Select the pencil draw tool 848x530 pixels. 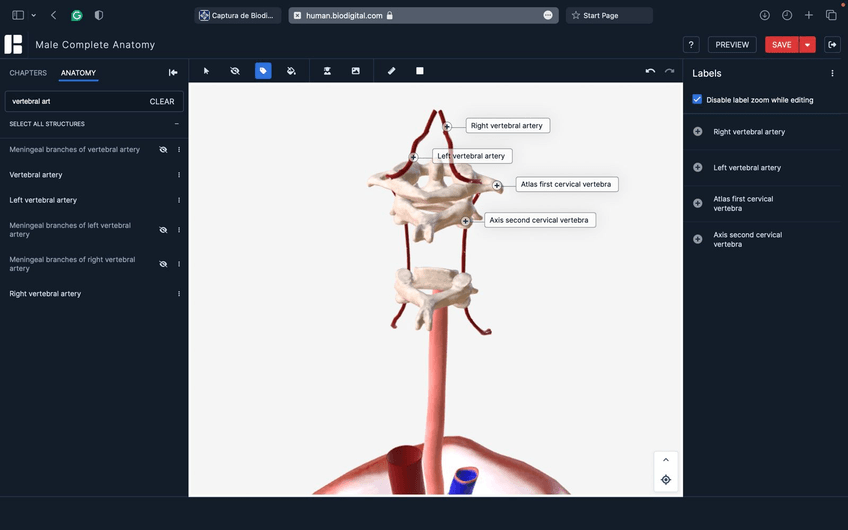(392, 71)
